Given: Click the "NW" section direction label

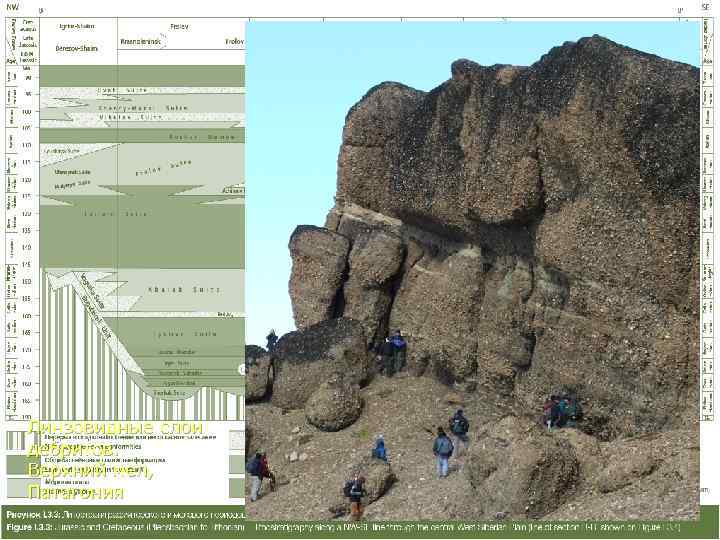Looking at the screenshot, I should point(12,7).
